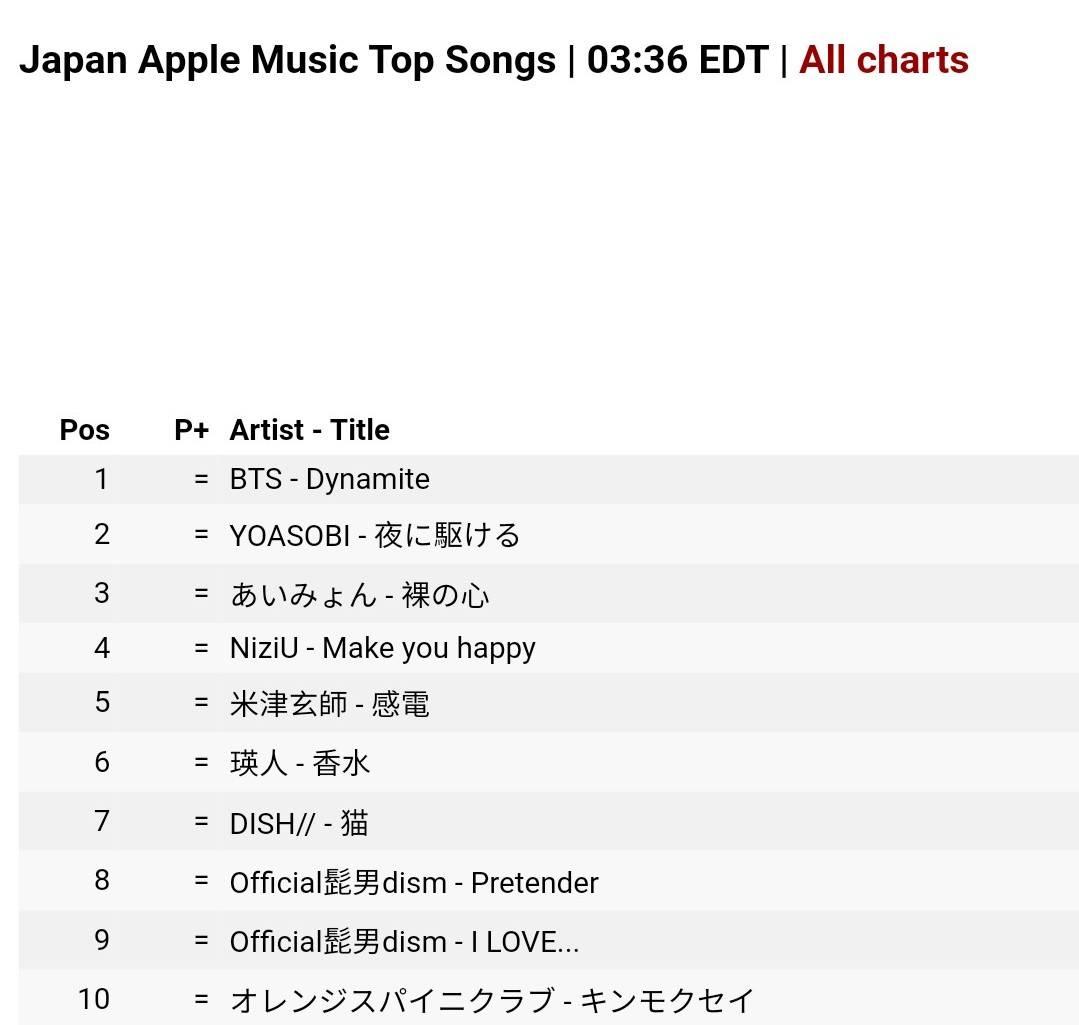Click the Pos column header
This screenshot has height=1025, width=1079.
(85, 430)
